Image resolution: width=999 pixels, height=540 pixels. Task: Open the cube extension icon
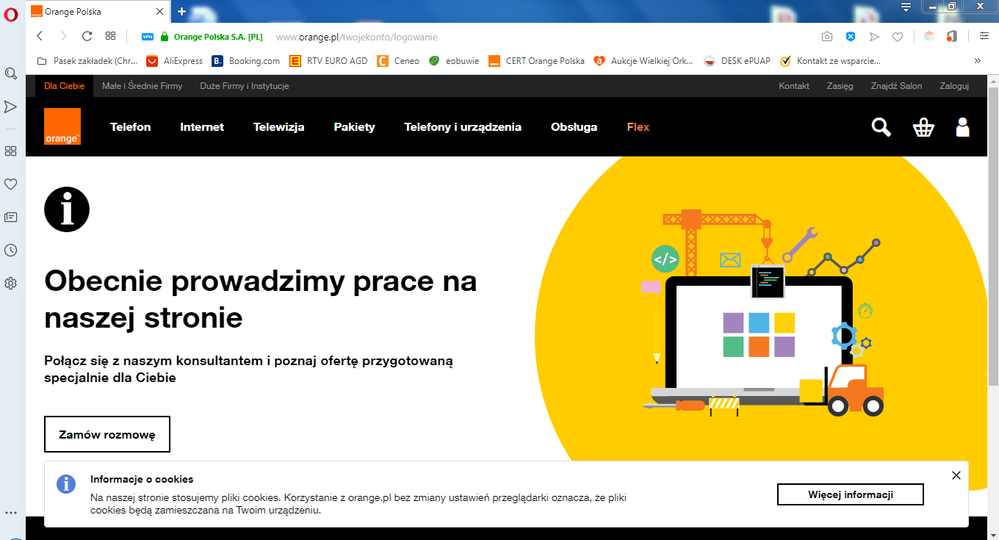[x=929, y=36]
